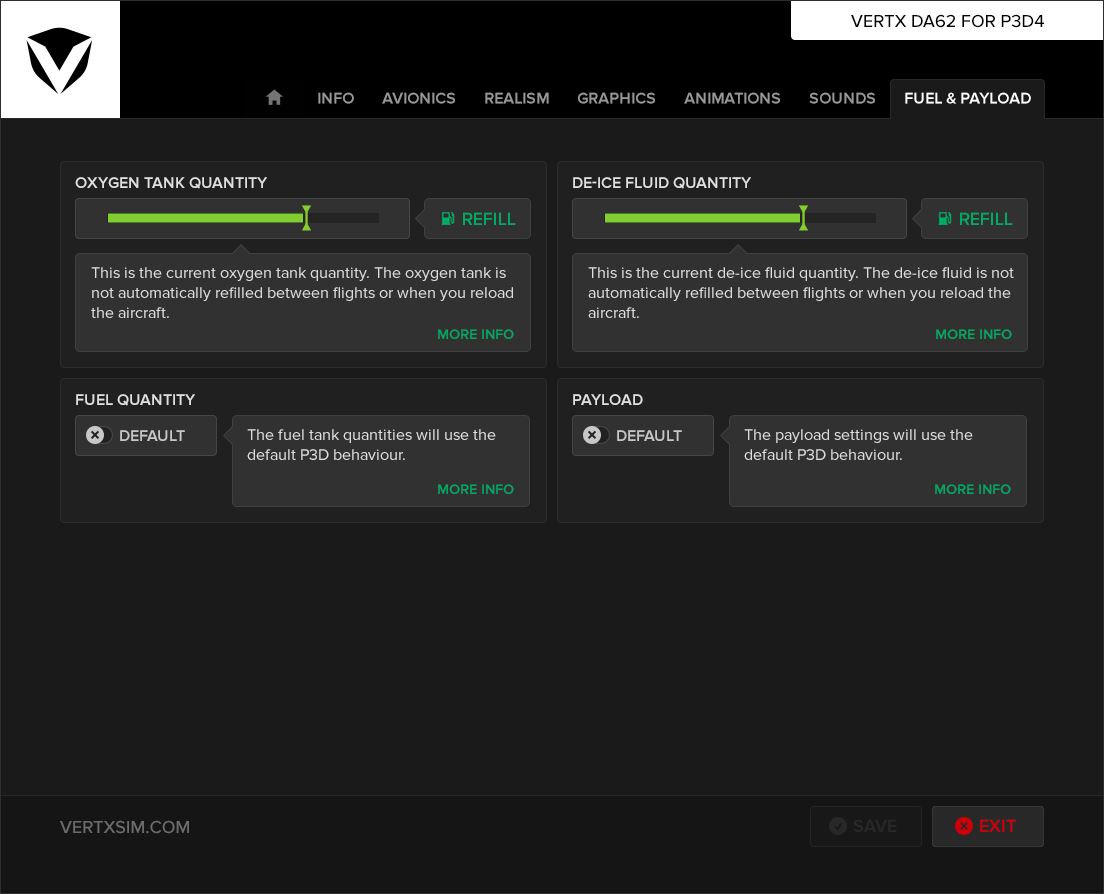Open the INFO tab
This screenshot has width=1104, height=894.
(335, 99)
